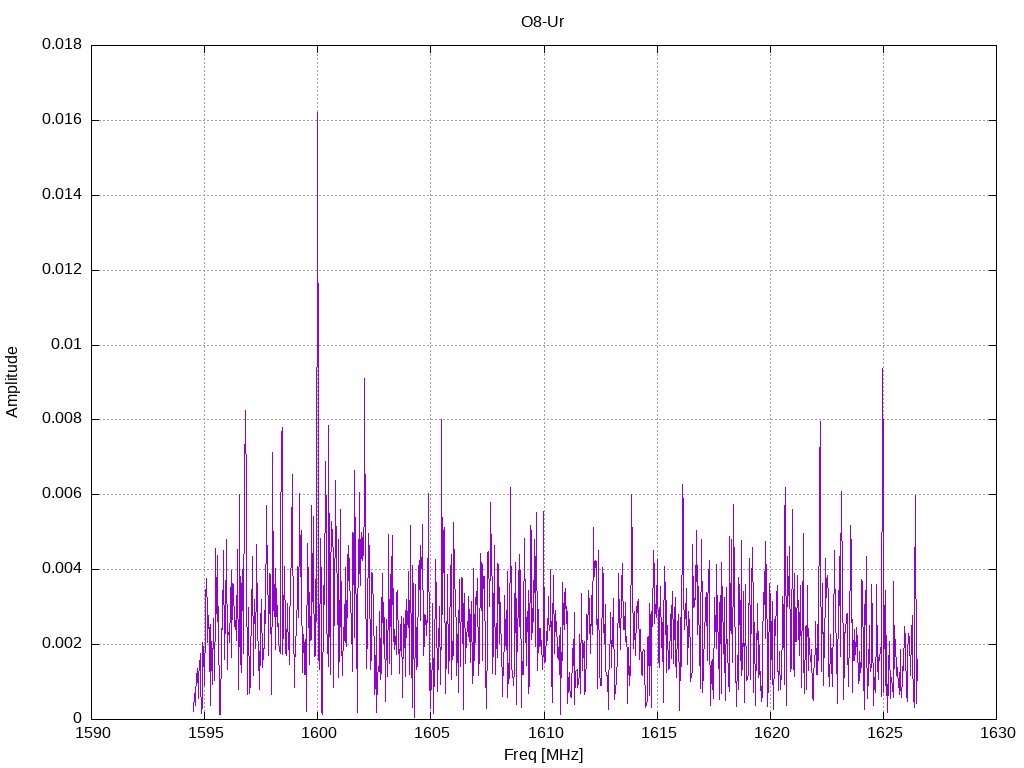This screenshot has height=768, width=1024.
Task: Click the 0.016 y-axis tick label
Action: tap(62, 120)
